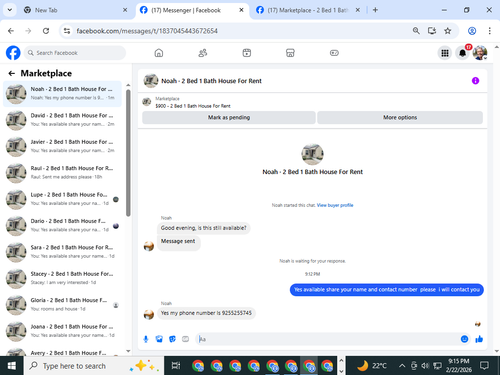Open the Lupe conversation
500x375 pixels.
tap(62, 199)
